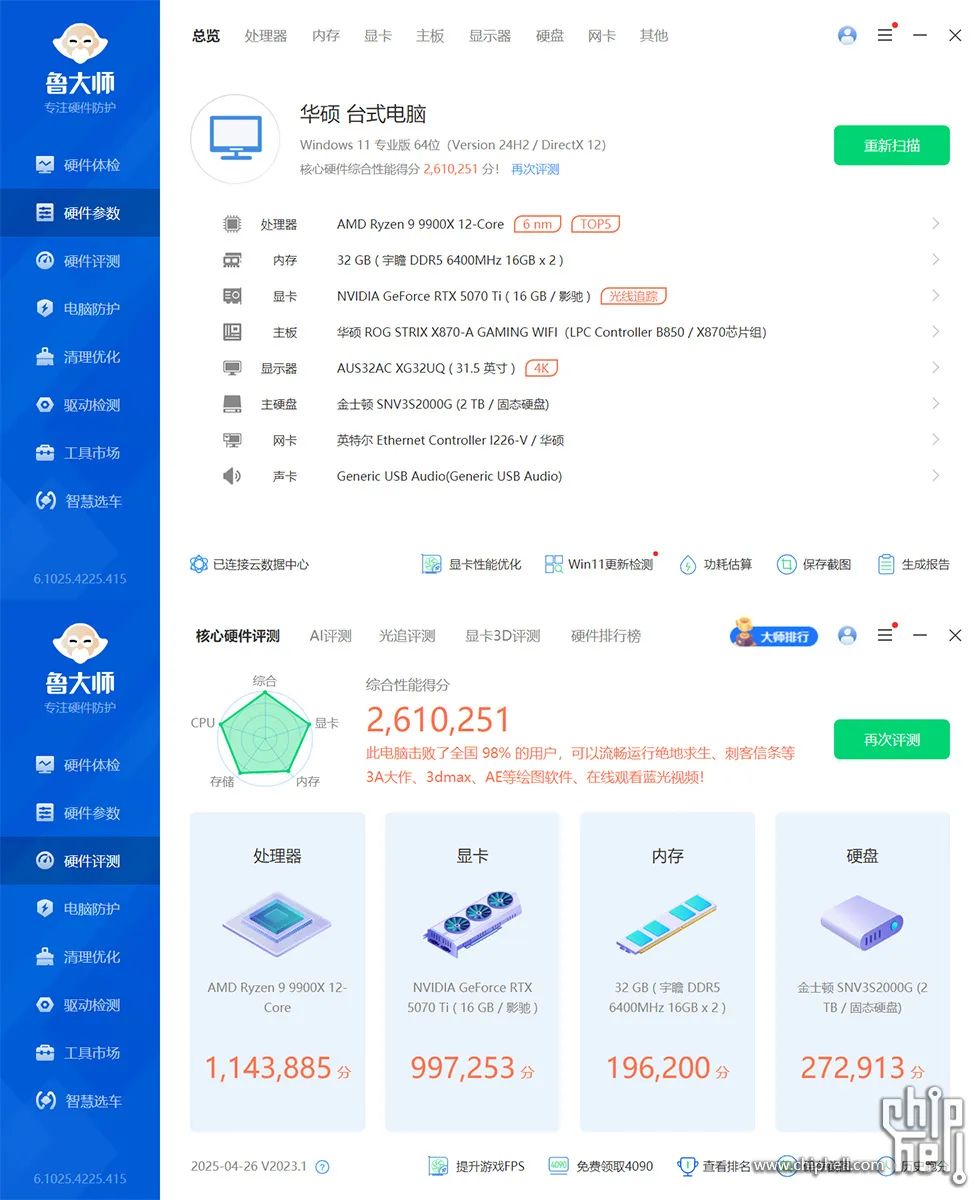The height and width of the screenshot is (1200, 980).
Task: Expand the 声卡 Generic USB Audio row
Action: [x=580, y=476]
